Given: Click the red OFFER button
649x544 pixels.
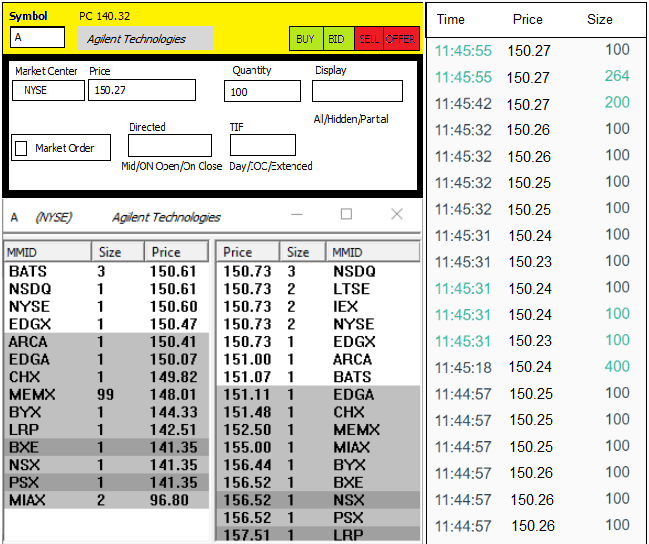Looking at the screenshot, I should coord(401,39).
